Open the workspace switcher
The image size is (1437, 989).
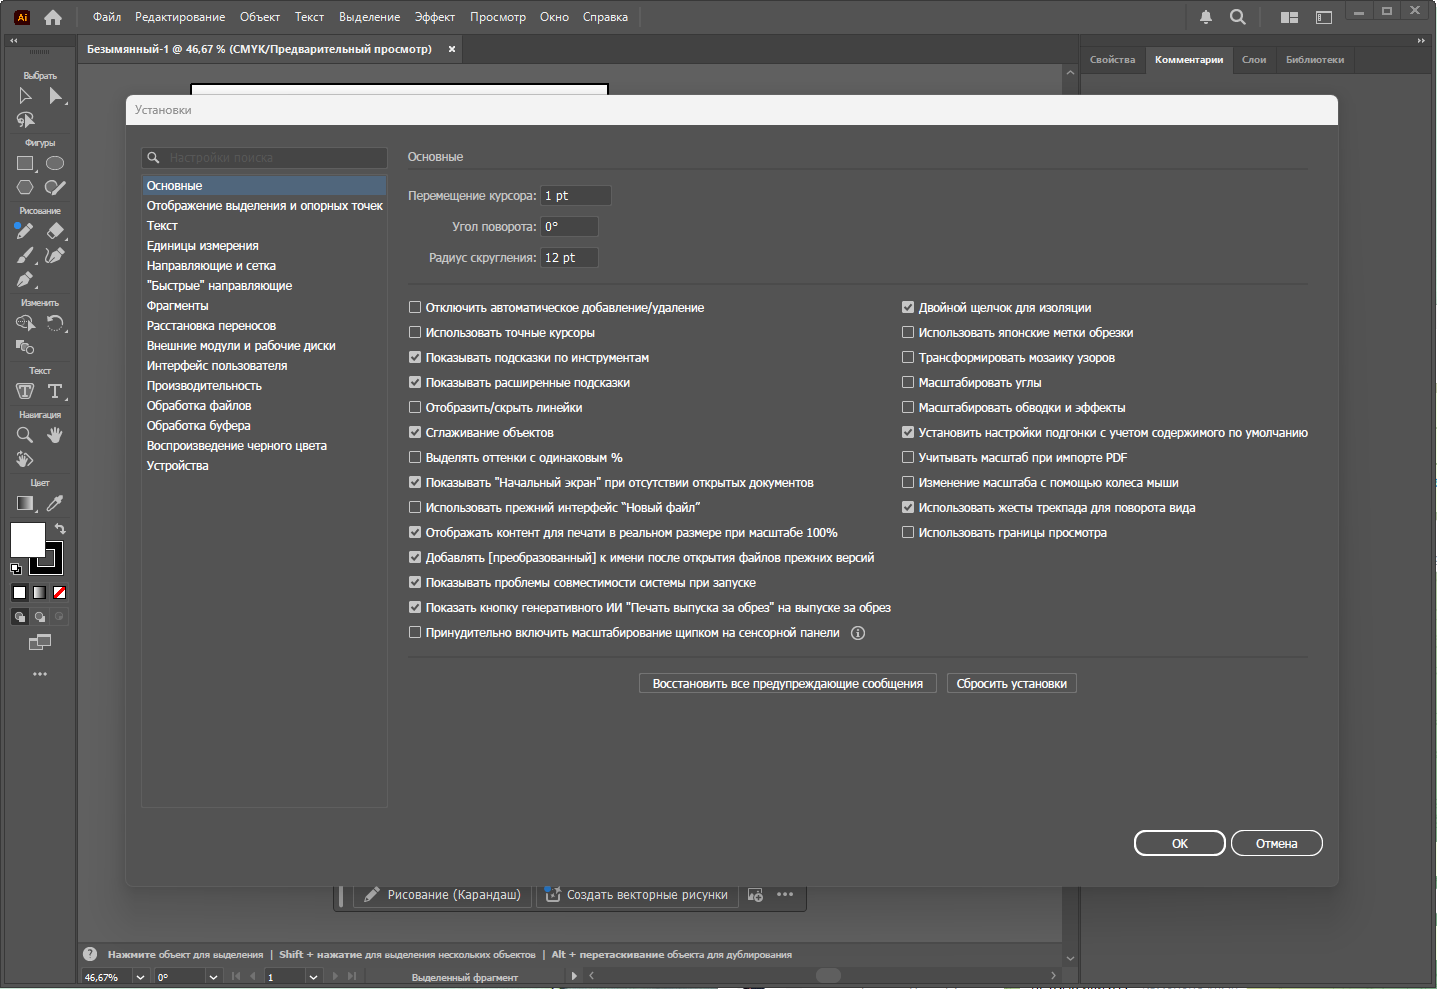1324,17
